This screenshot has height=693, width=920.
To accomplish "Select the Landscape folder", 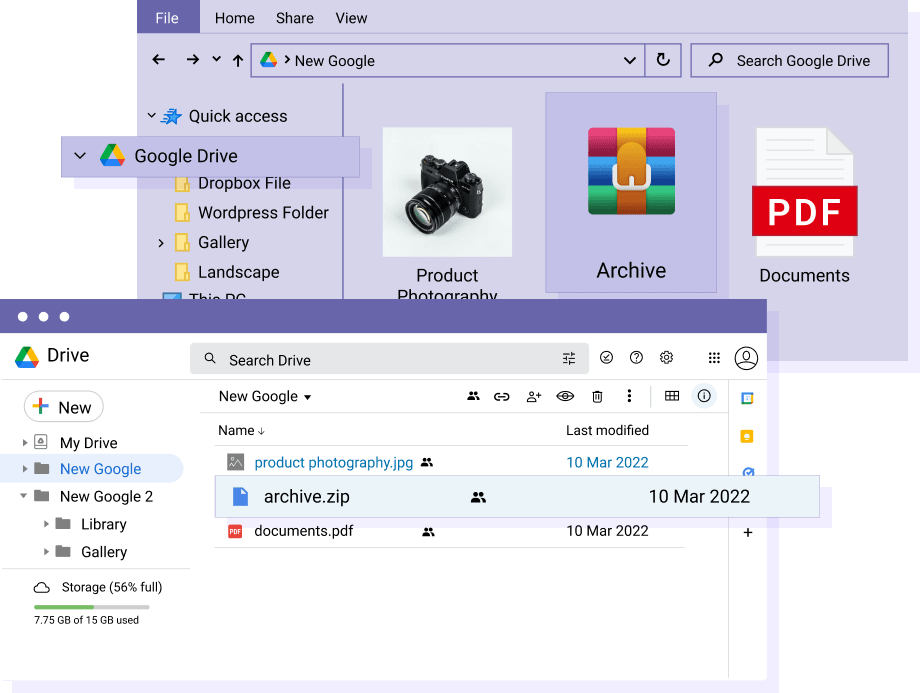I will pyautogui.click(x=227, y=272).
